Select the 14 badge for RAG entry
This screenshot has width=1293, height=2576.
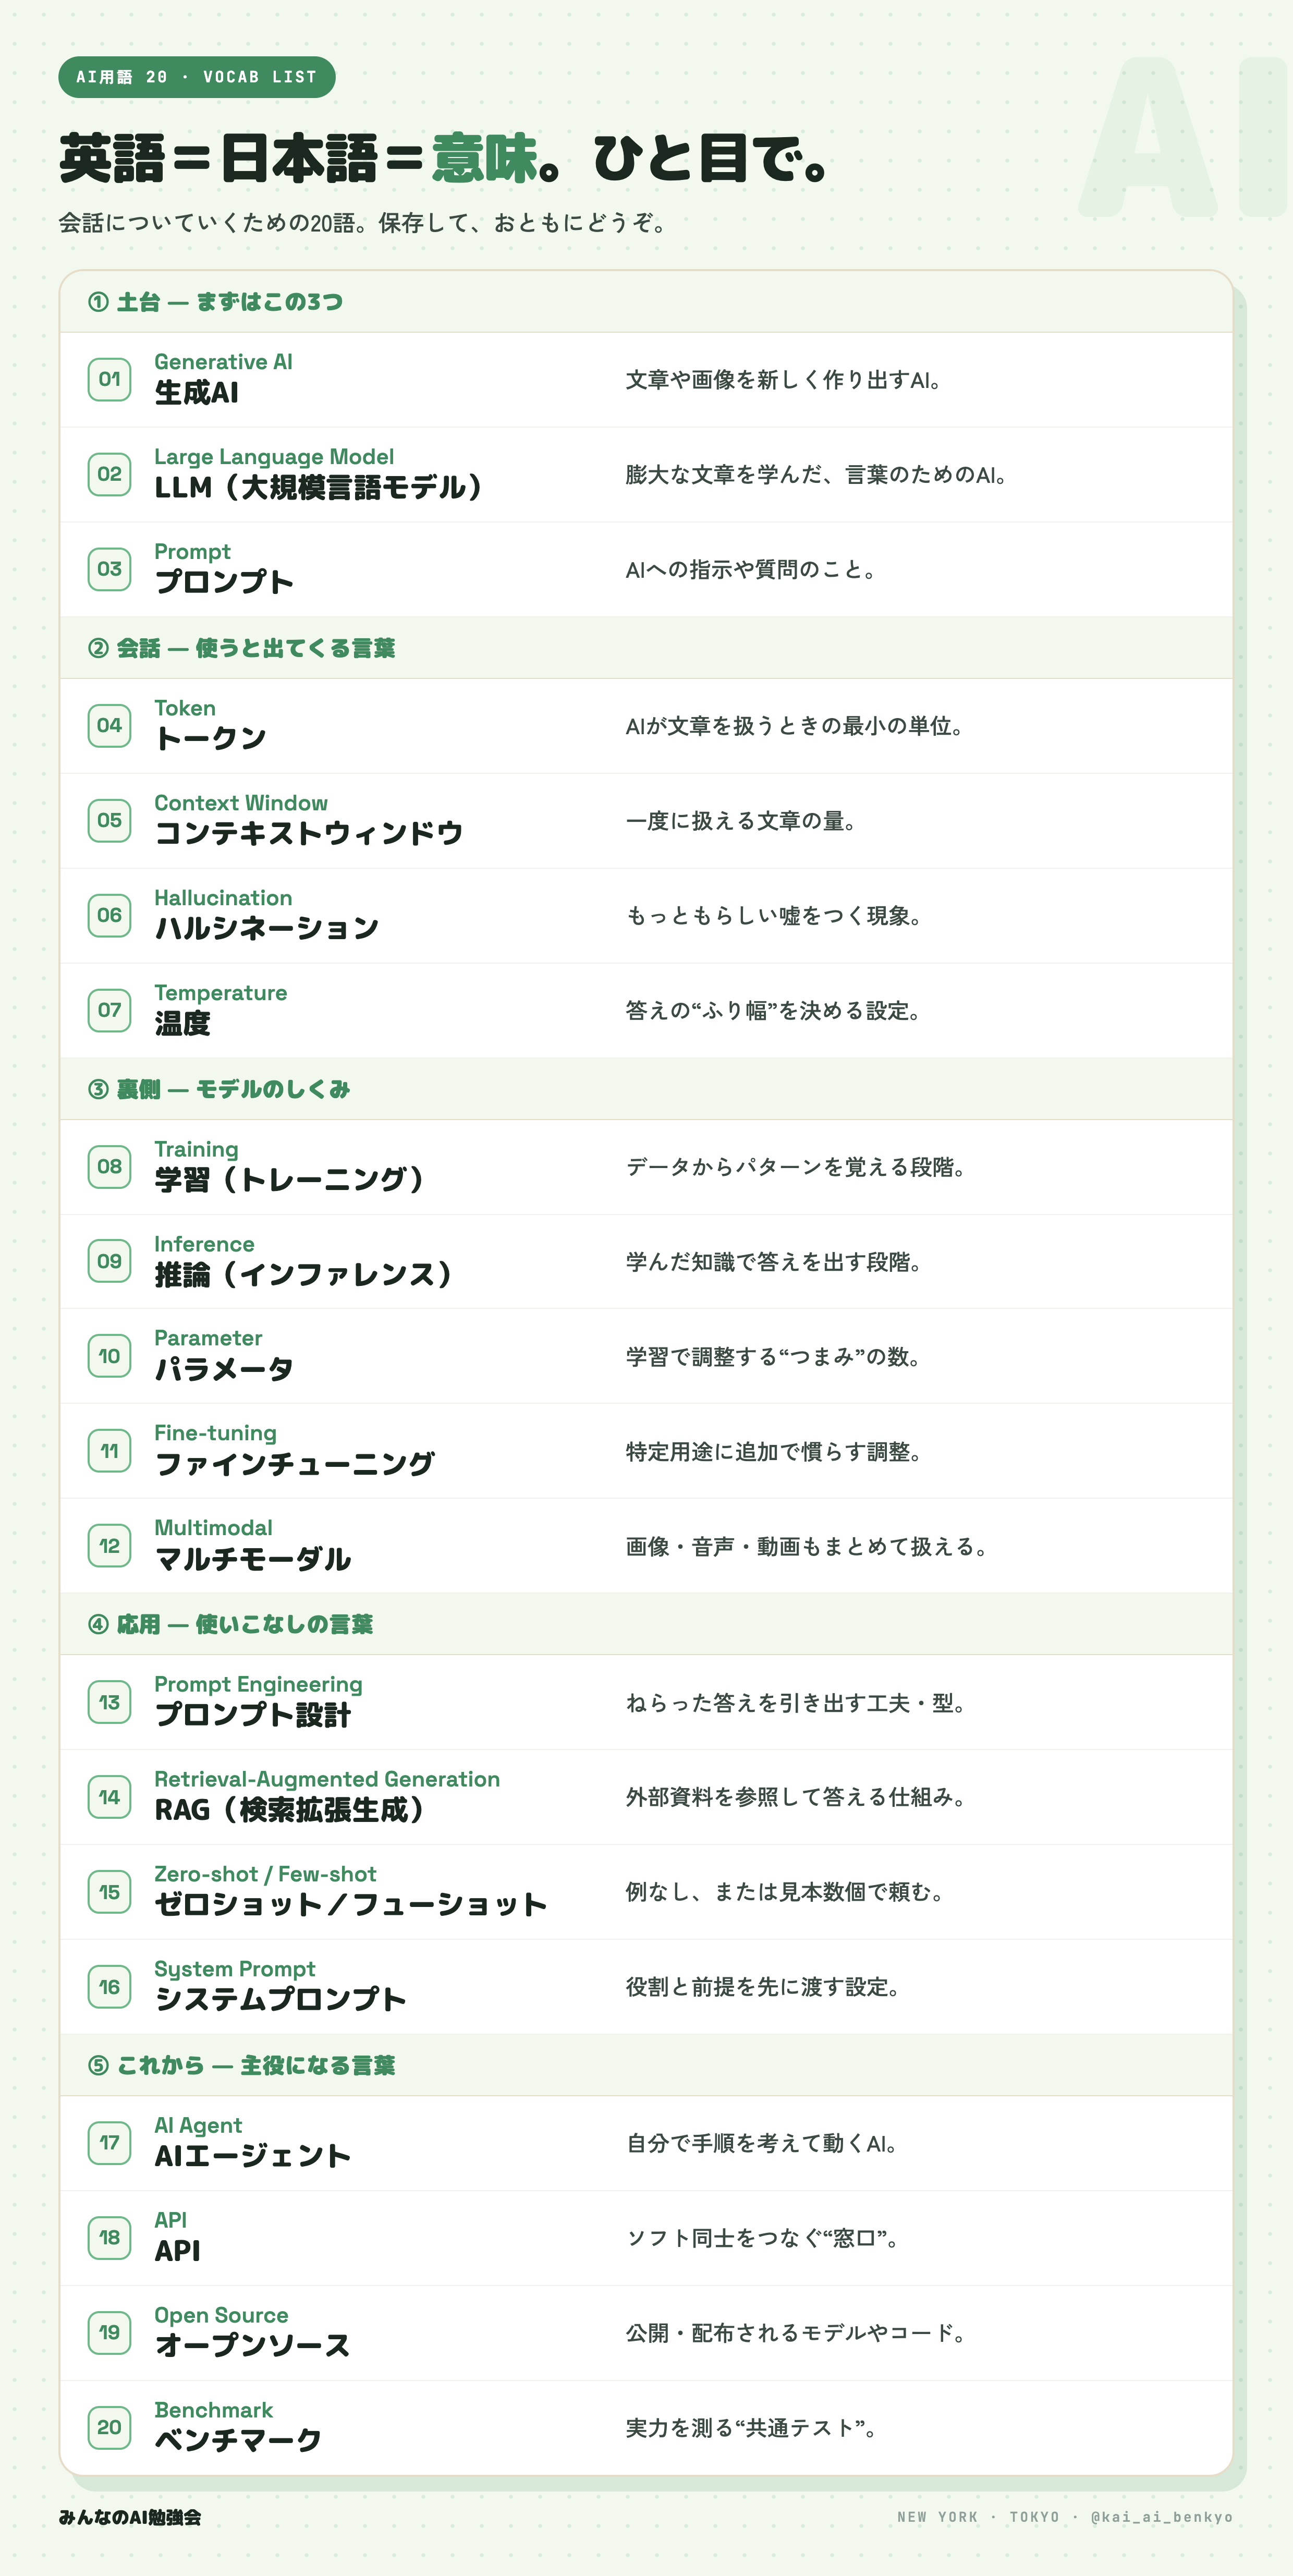click(x=109, y=1797)
